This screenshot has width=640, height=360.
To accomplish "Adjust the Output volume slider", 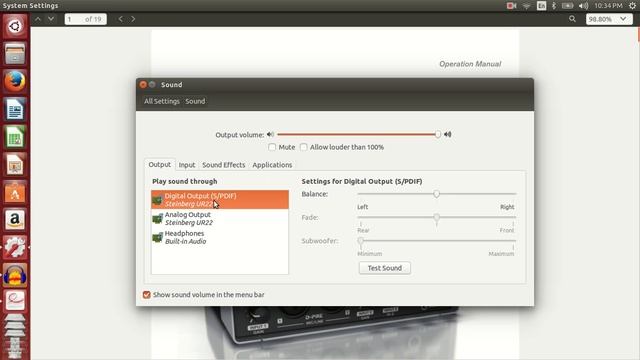I will click(x=358, y=134).
